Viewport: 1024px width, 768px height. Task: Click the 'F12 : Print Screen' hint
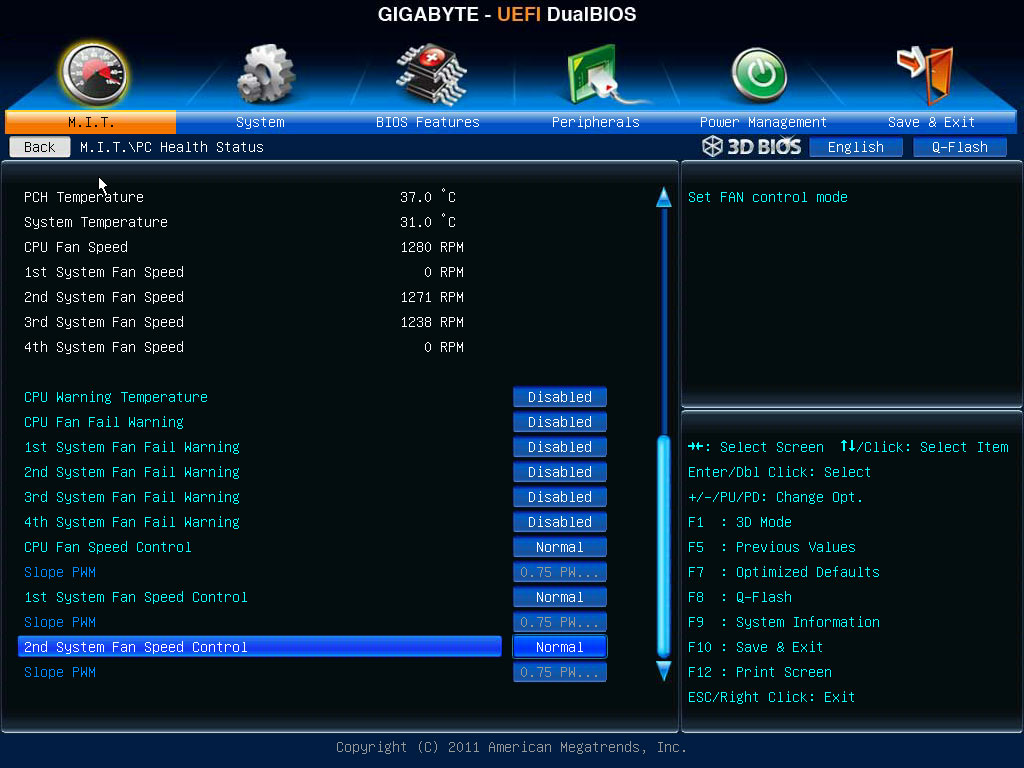(x=760, y=672)
